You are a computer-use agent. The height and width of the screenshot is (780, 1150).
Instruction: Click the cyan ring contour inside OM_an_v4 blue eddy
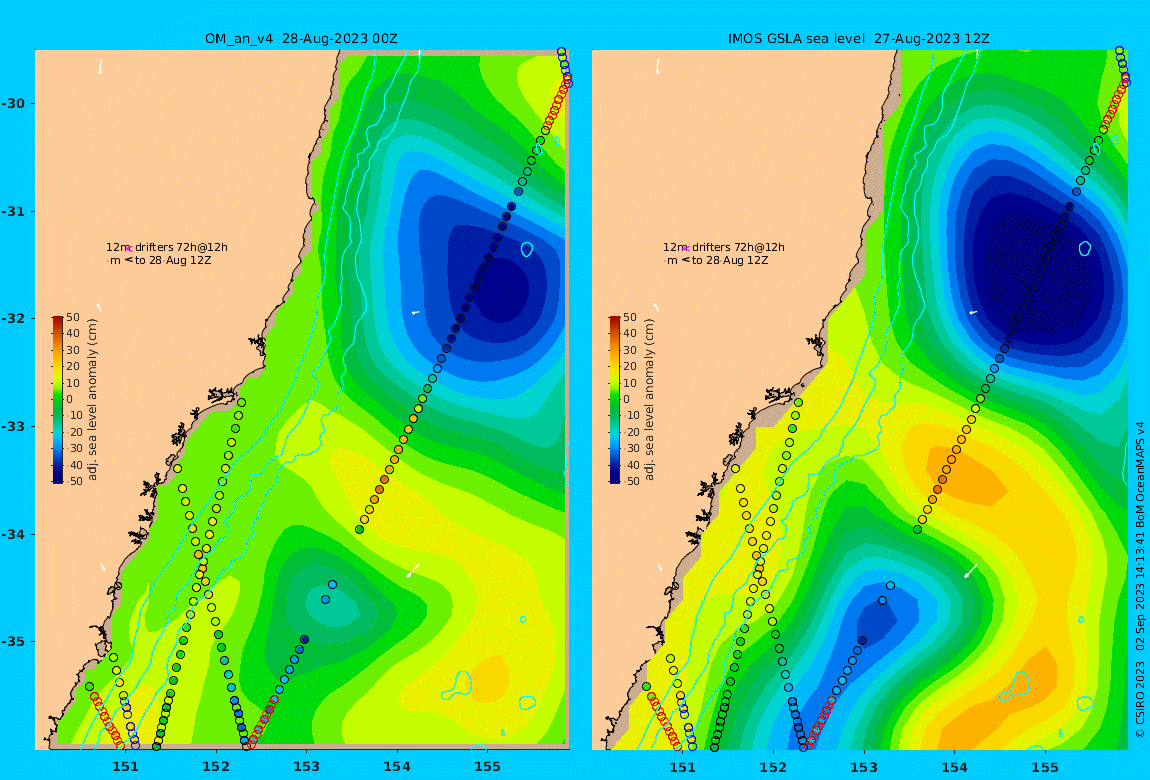coord(527,249)
